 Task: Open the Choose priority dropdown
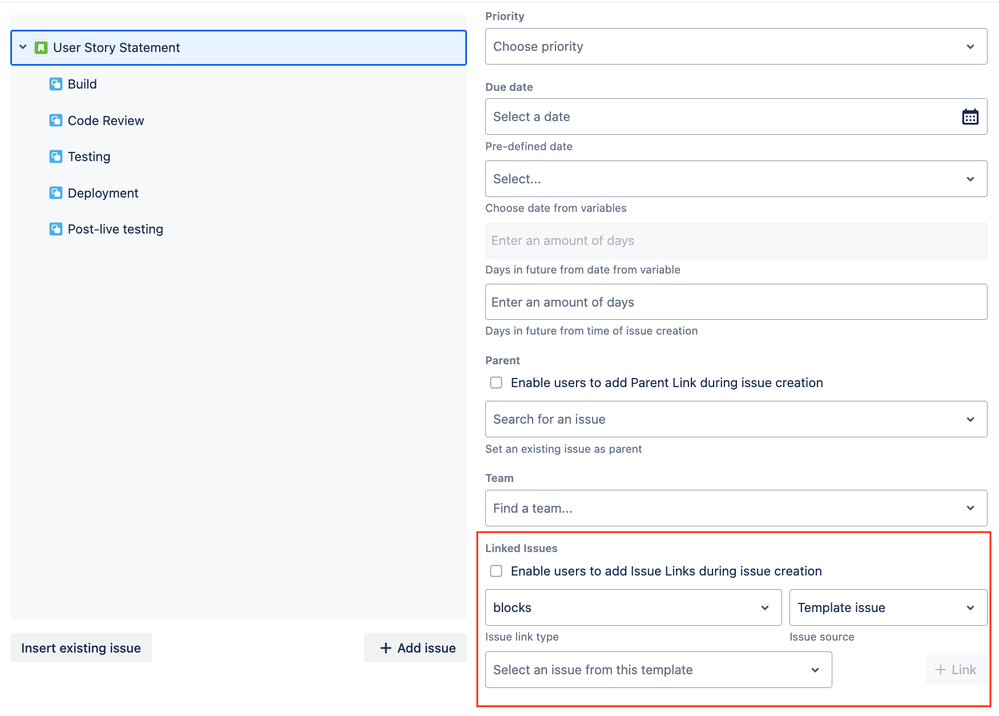736,46
